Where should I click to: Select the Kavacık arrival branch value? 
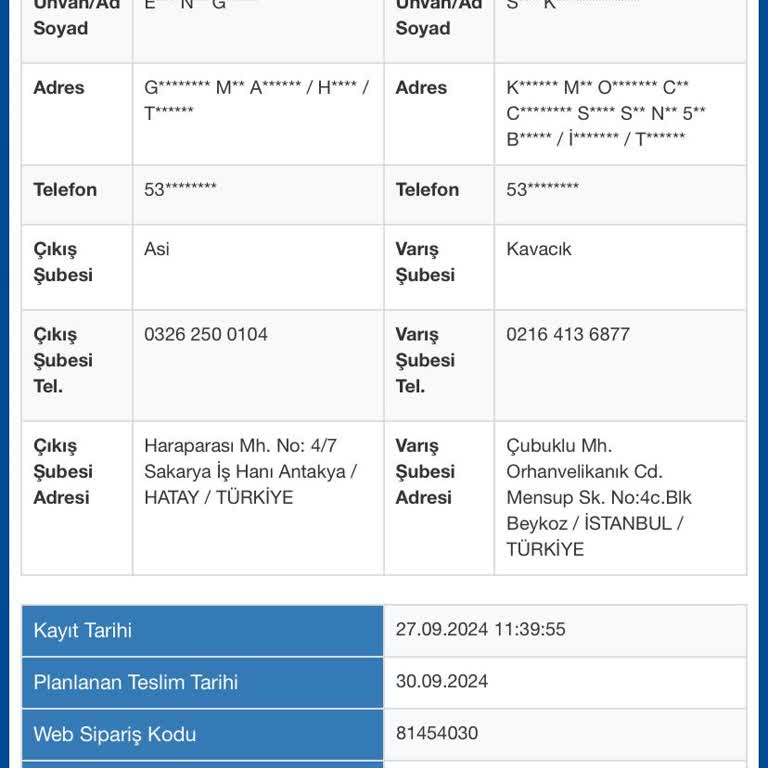[539, 249]
